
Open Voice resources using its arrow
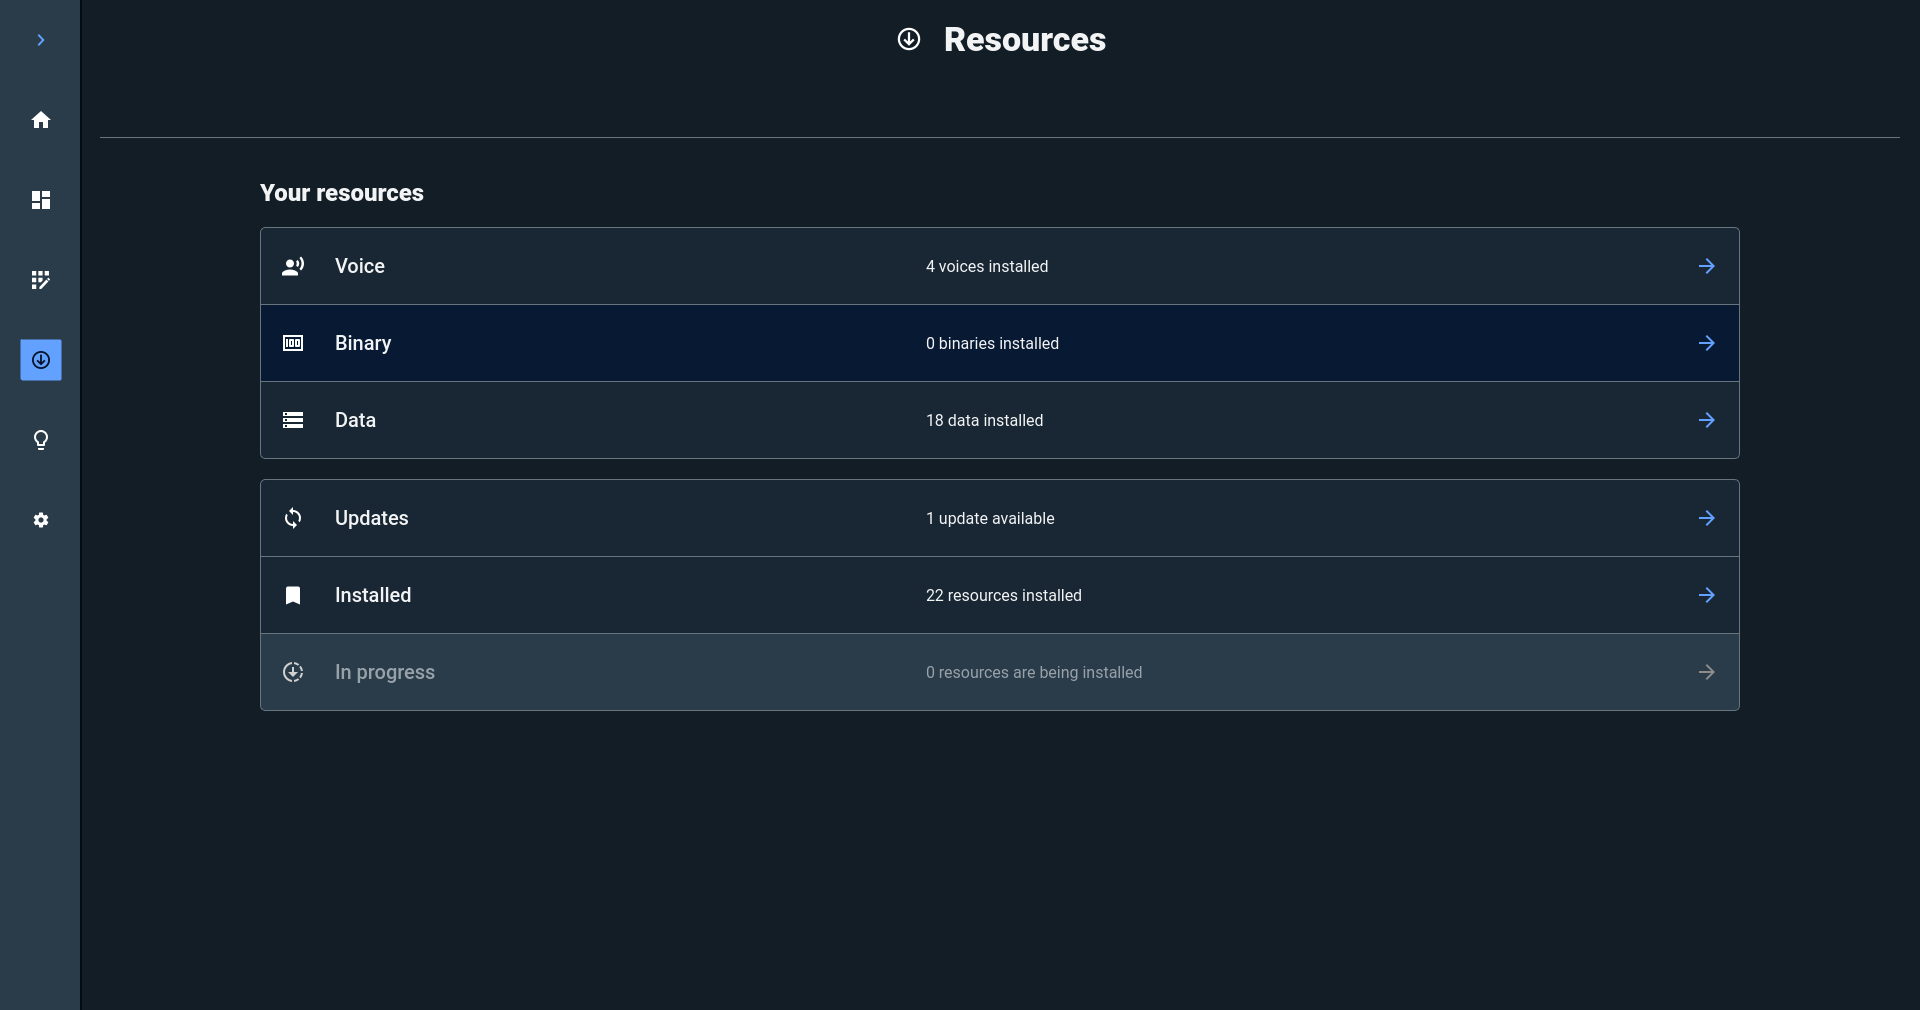1706,266
